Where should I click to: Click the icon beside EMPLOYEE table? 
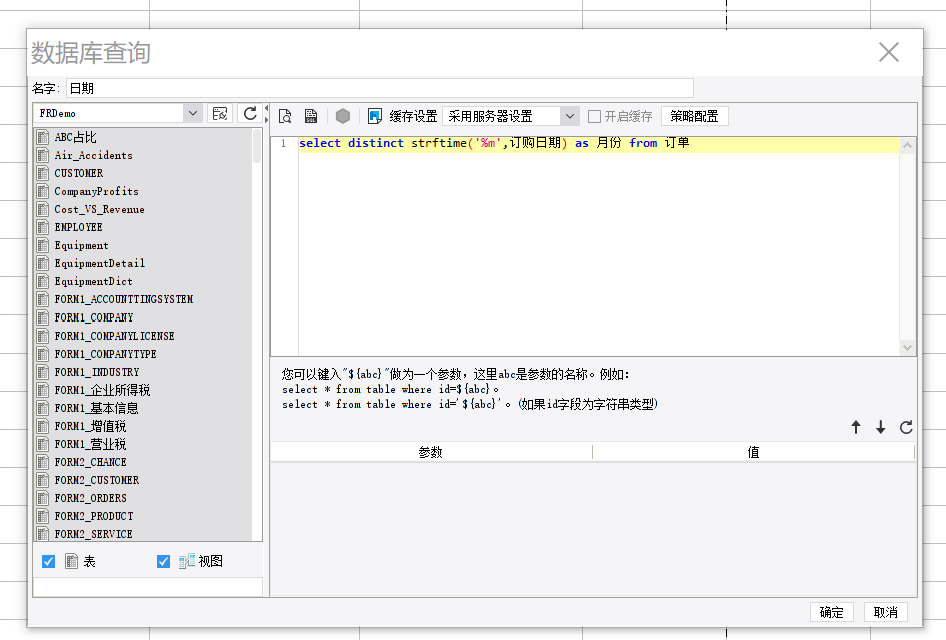click(x=43, y=227)
